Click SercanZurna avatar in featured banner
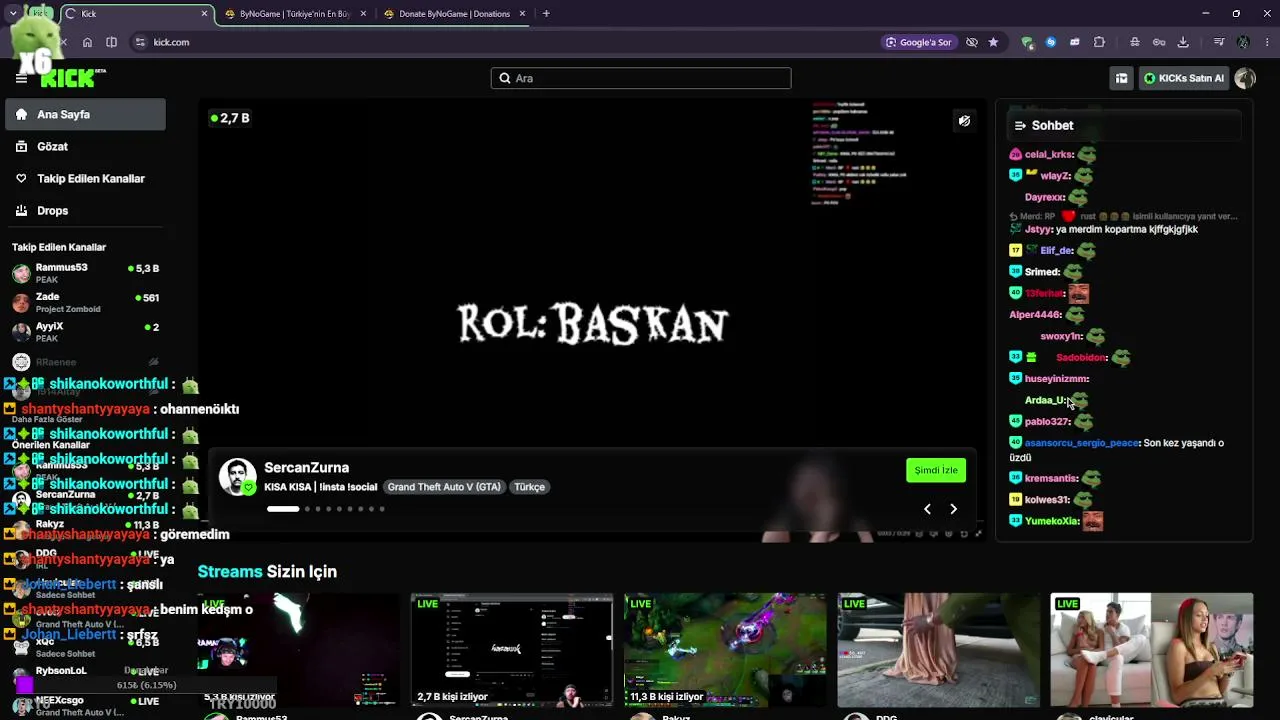Image resolution: width=1280 pixels, height=720 pixels. 238,477
